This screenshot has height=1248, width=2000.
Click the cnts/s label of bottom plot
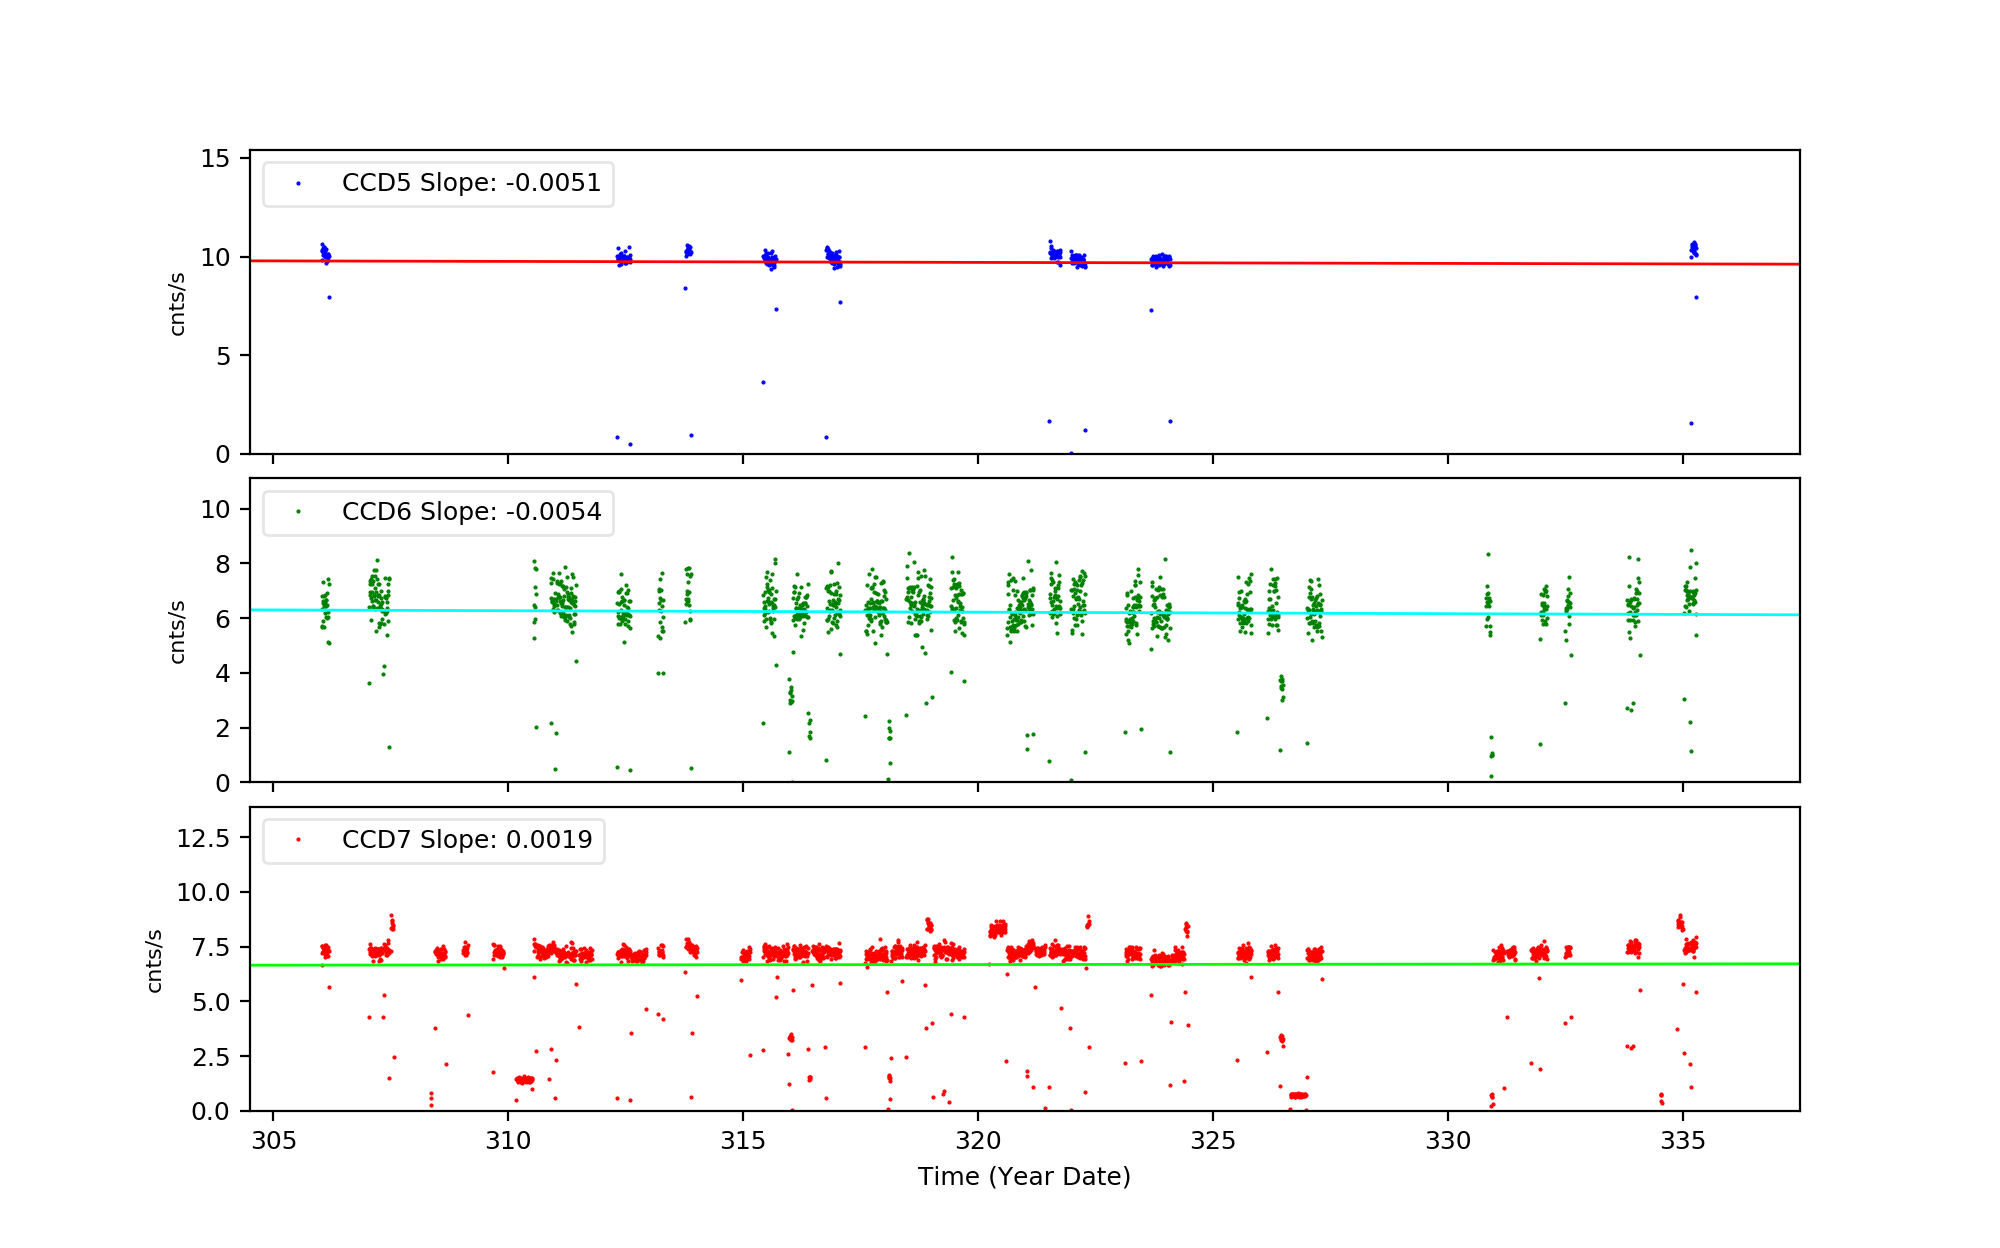pyautogui.click(x=154, y=961)
